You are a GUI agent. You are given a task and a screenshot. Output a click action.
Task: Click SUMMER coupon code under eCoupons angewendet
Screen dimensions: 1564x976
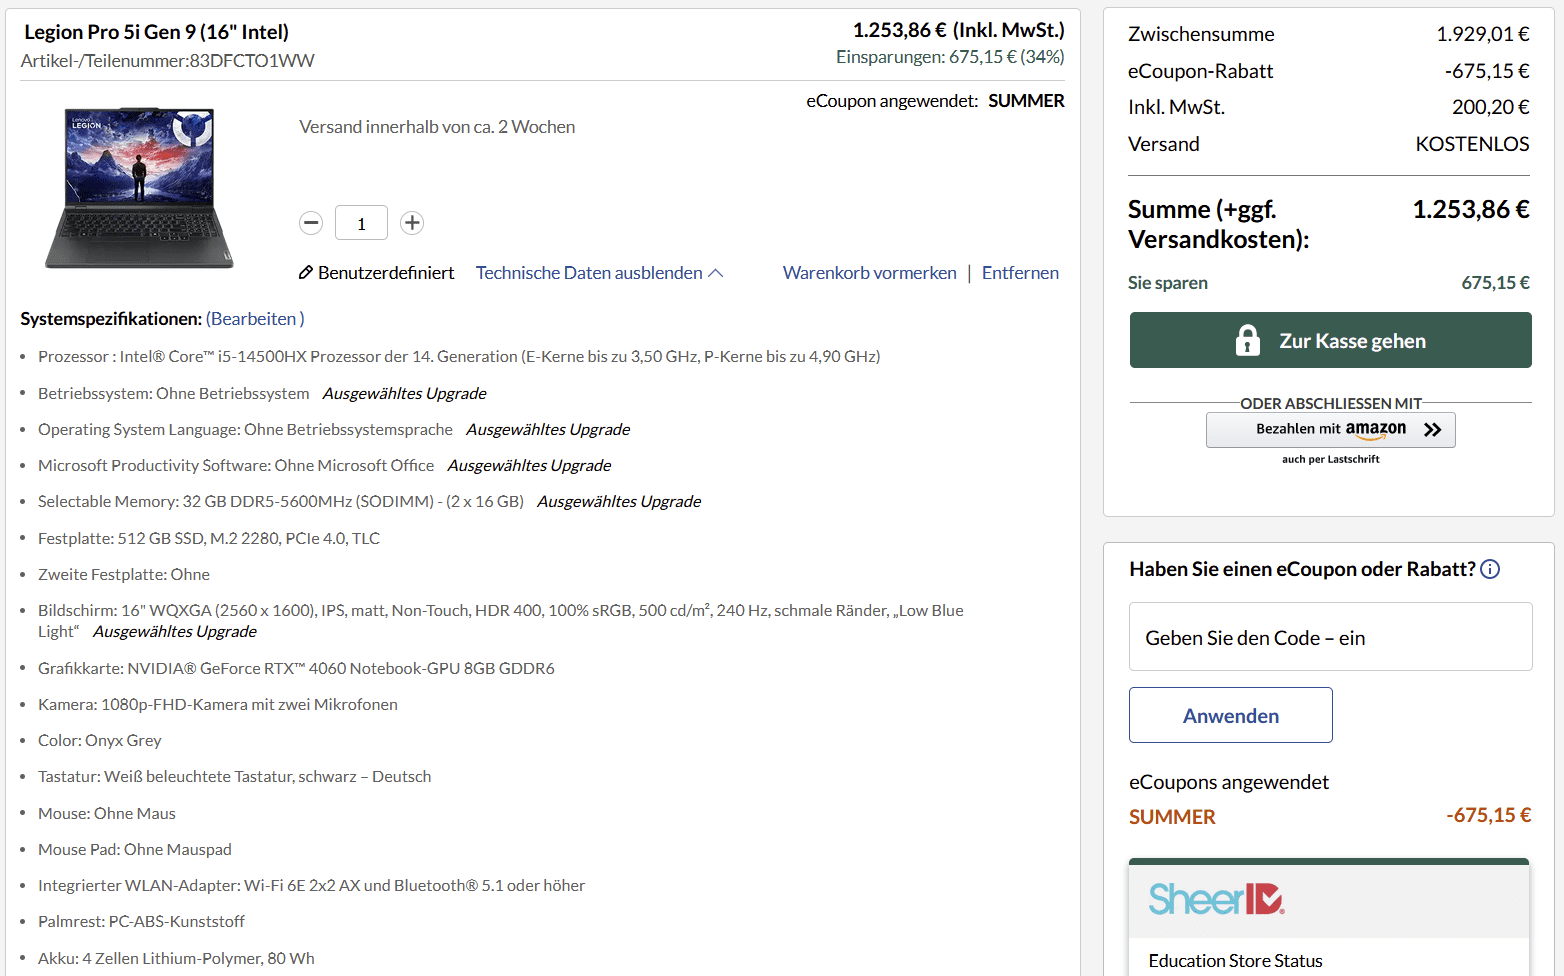(x=1172, y=817)
